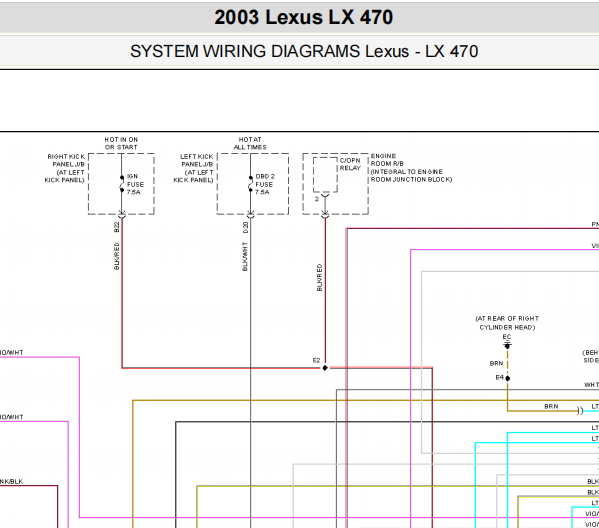This screenshot has width=599, height=528.
Task: Click the "BLK/RED" wire label below B22
Action: (x=117, y=256)
